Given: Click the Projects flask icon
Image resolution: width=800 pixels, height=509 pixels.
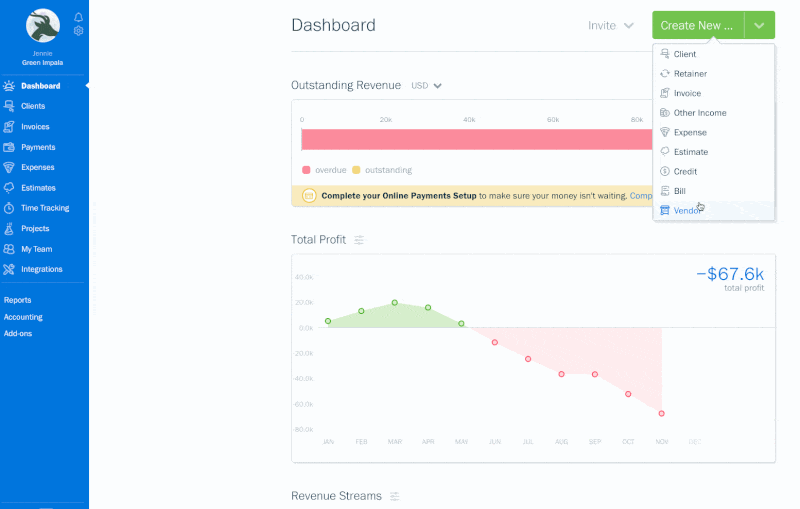Looking at the screenshot, I should point(9,228).
